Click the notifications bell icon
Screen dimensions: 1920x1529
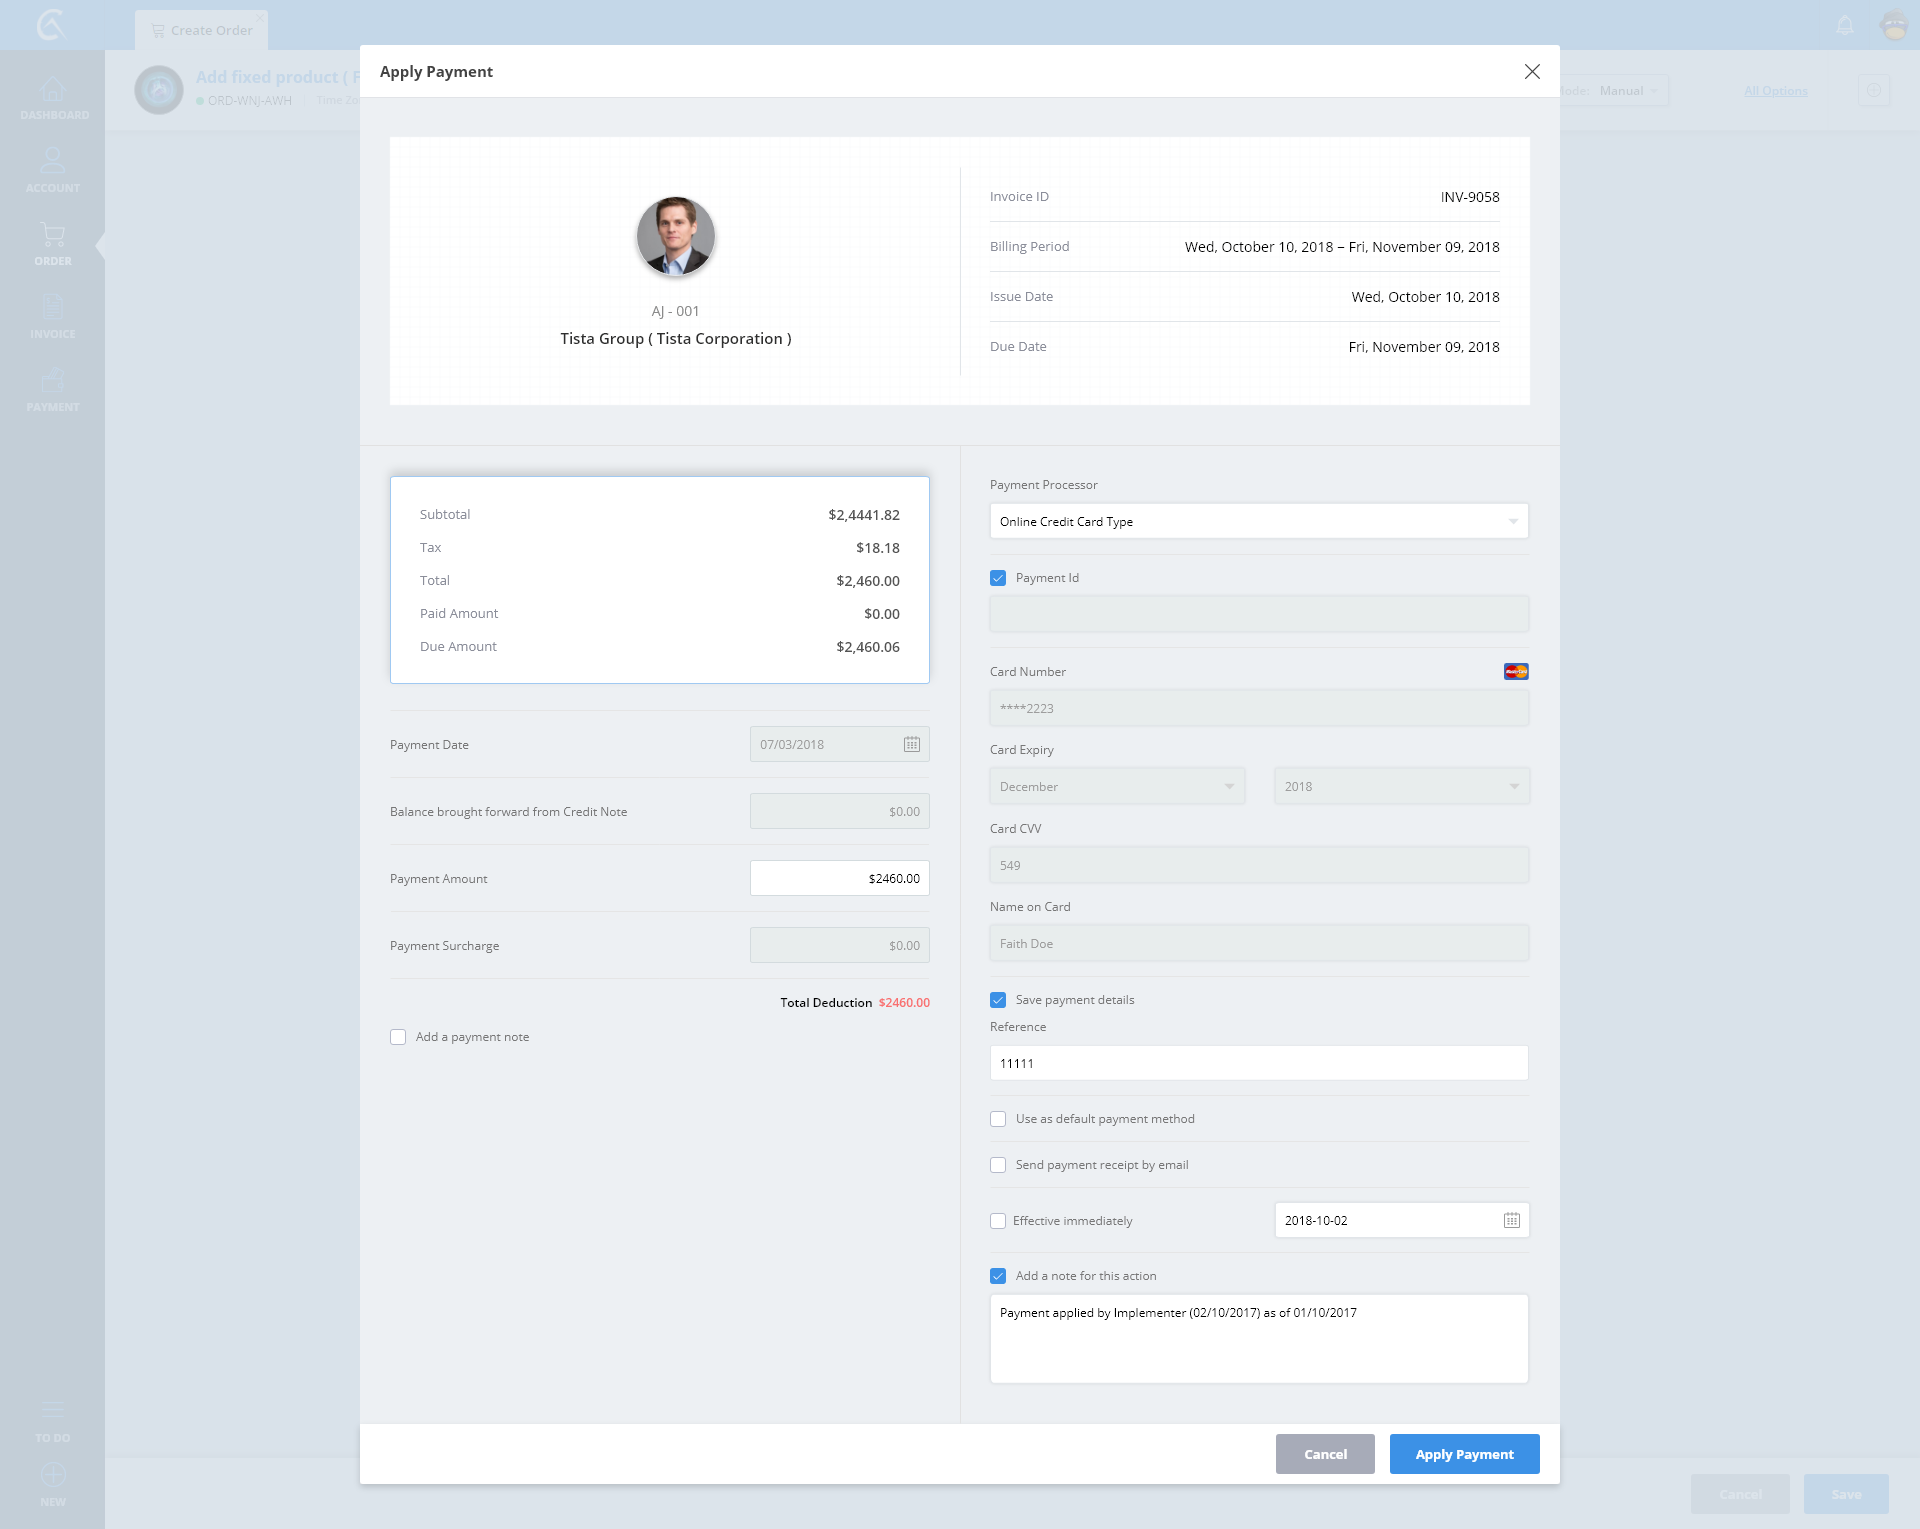[1845, 25]
